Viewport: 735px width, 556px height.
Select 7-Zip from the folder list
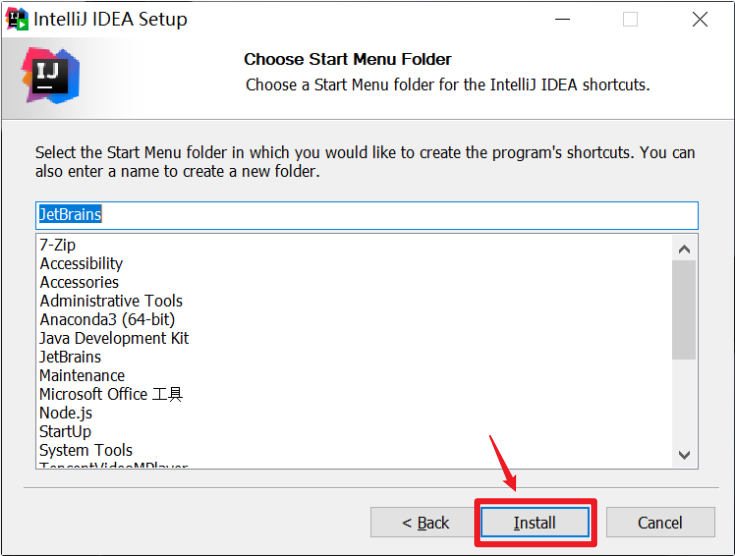[x=58, y=245]
